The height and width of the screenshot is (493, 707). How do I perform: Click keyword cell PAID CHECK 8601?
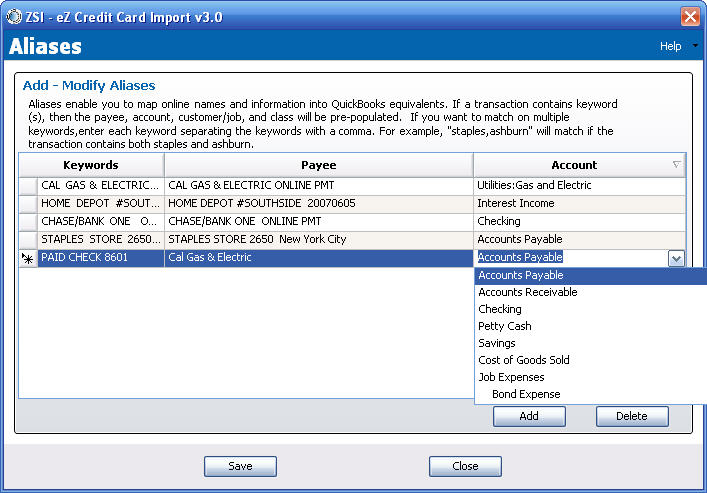(x=101, y=258)
